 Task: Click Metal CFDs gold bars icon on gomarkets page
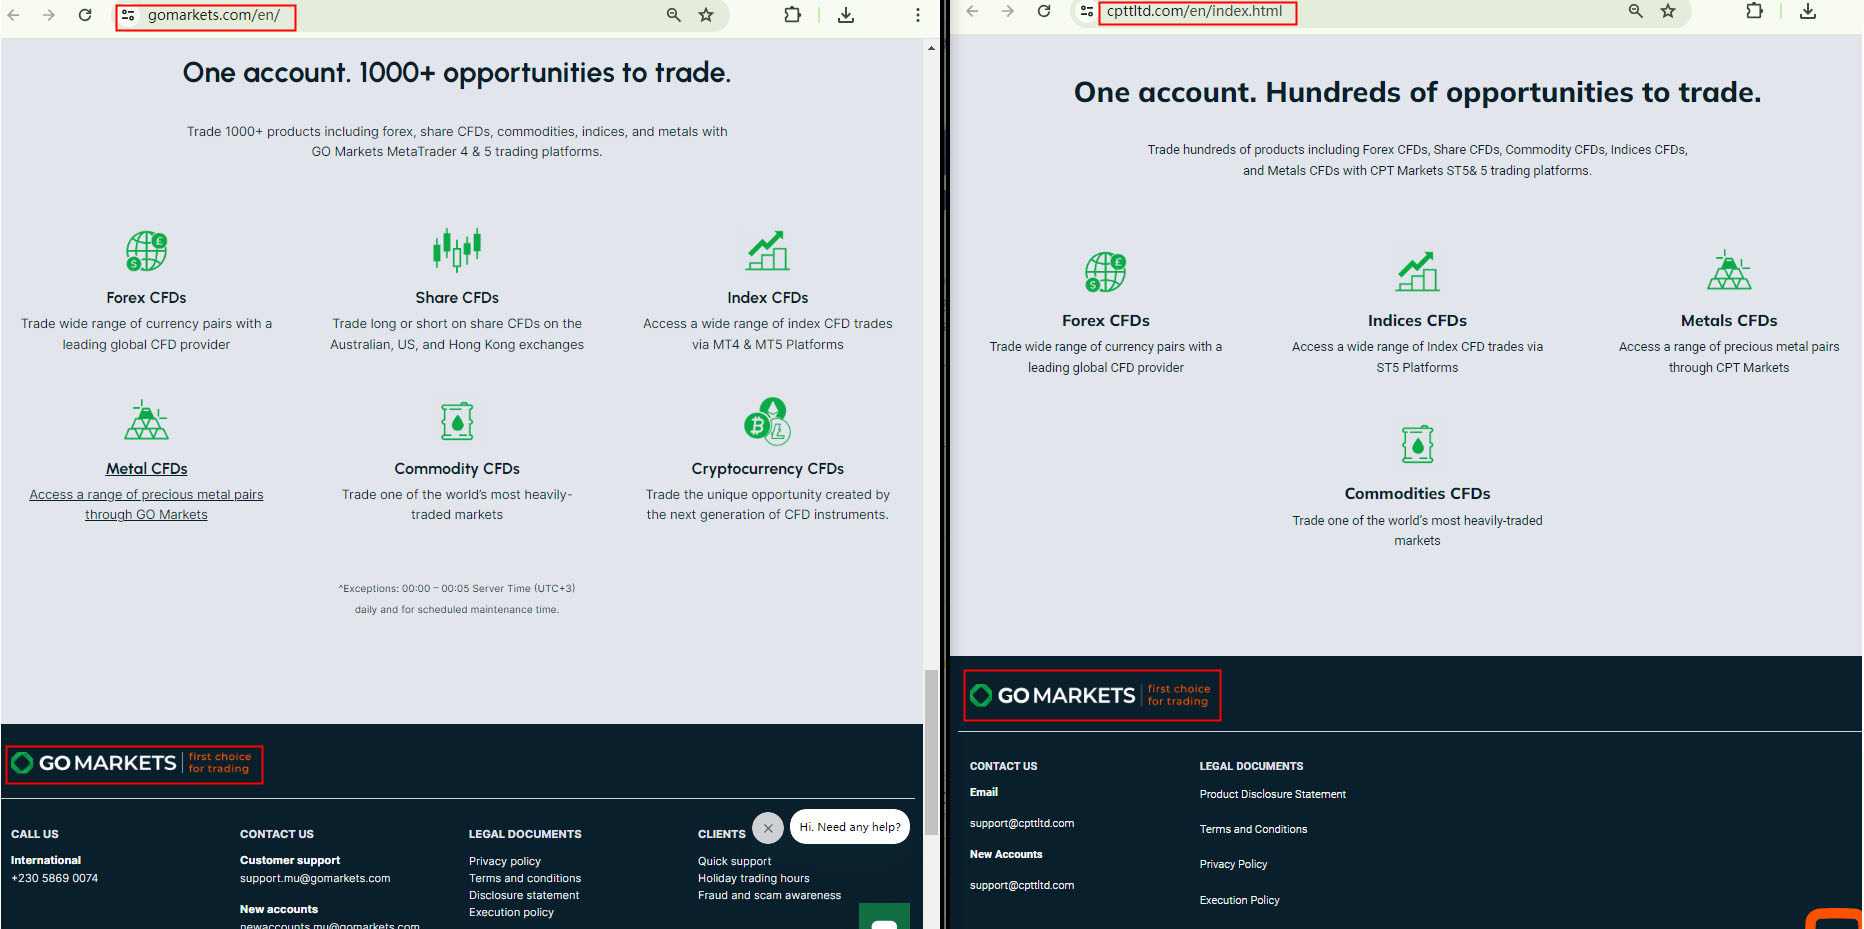pyautogui.click(x=146, y=421)
